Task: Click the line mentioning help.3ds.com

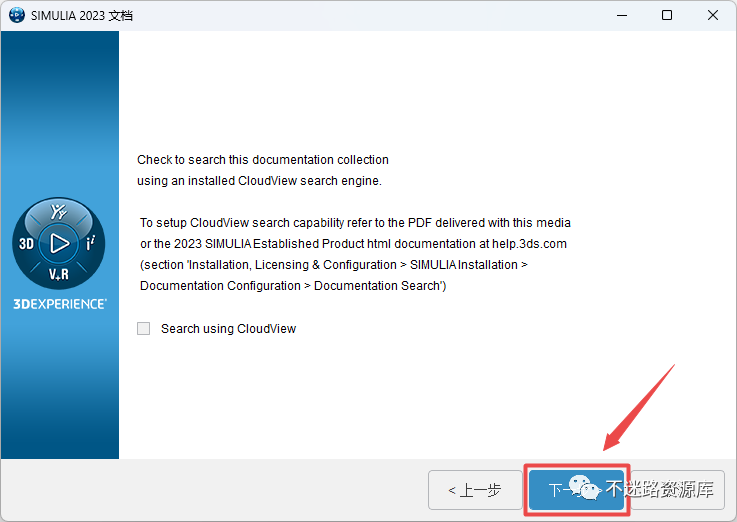Action: (x=353, y=244)
